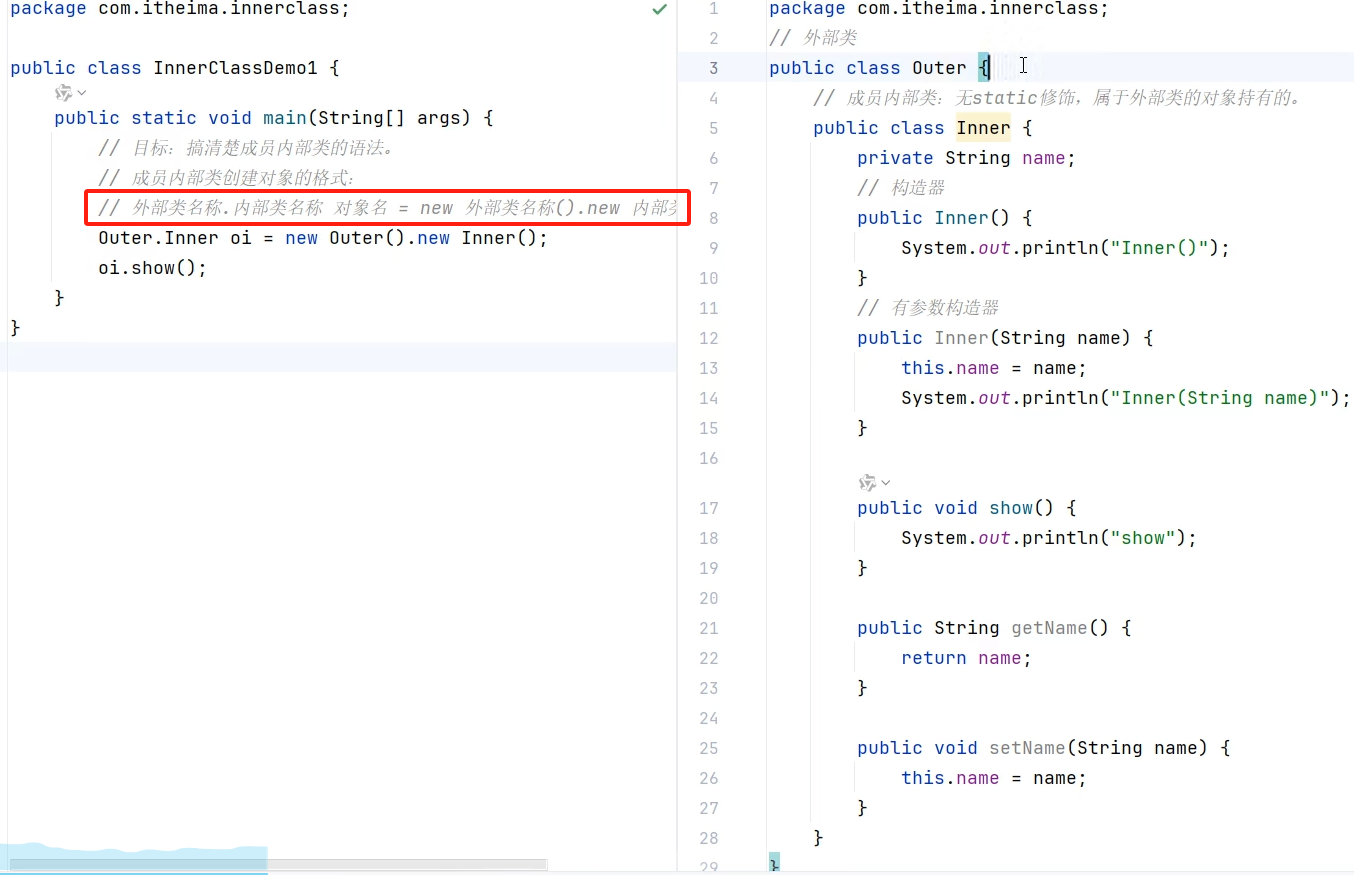
Task: Click the '// 有参数构造器' comment on line 11
Action: coord(928,308)
